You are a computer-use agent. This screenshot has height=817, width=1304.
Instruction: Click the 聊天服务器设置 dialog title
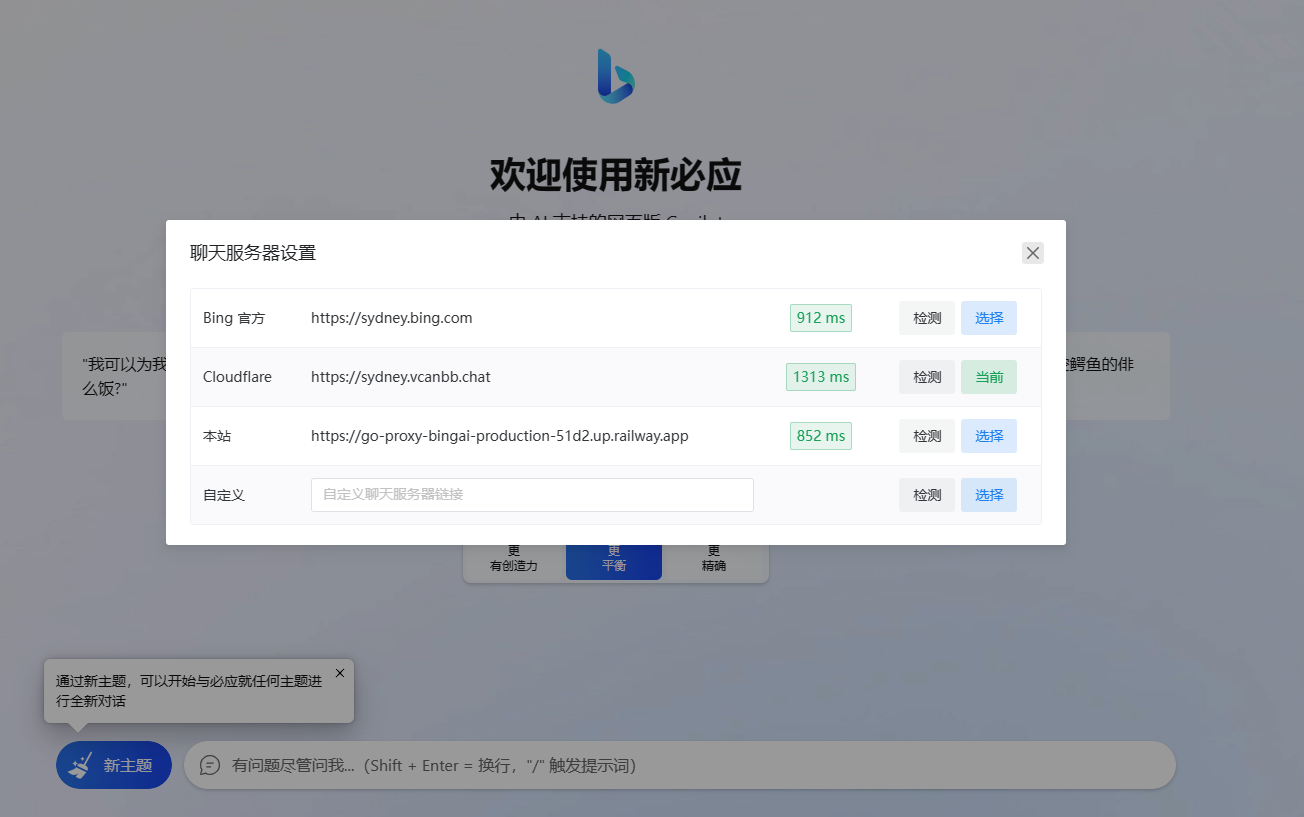tap(253, 253)
